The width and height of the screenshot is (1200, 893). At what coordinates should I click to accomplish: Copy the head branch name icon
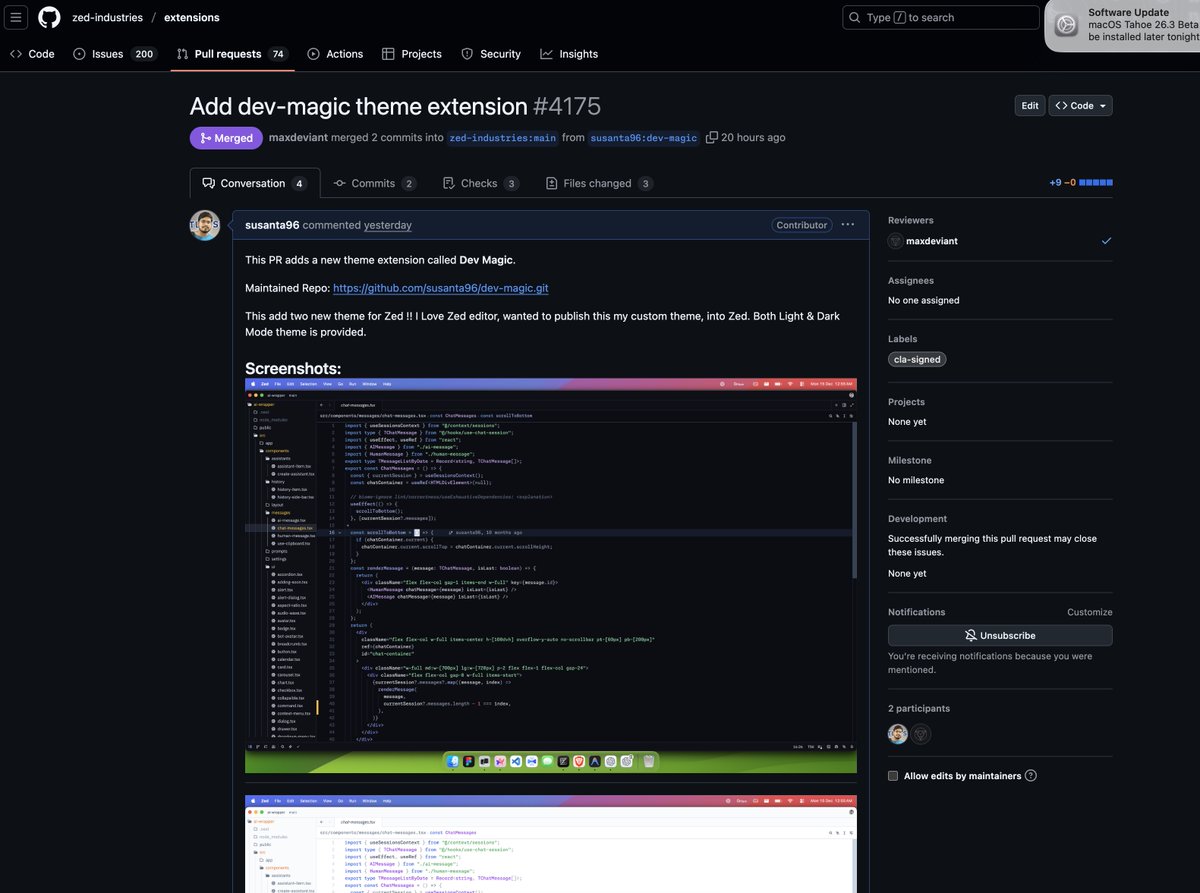(x=712, y=138)
